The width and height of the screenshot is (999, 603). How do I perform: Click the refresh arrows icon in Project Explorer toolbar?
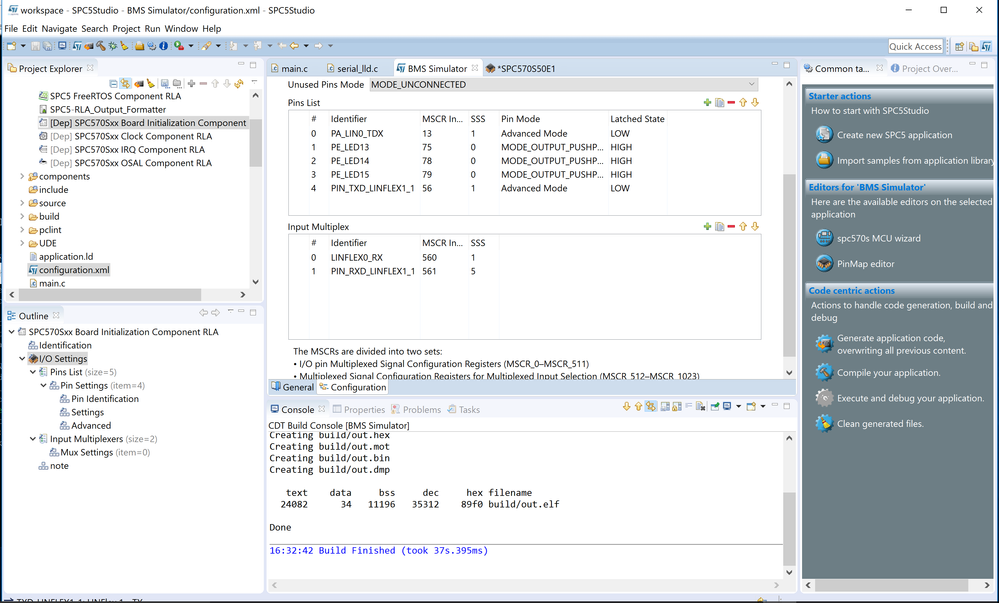[239, 84]
